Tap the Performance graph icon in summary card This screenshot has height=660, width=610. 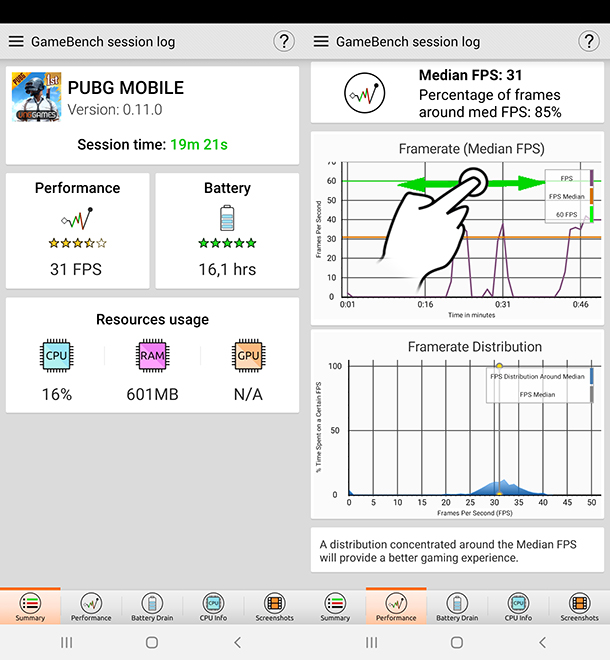point(77,218)
